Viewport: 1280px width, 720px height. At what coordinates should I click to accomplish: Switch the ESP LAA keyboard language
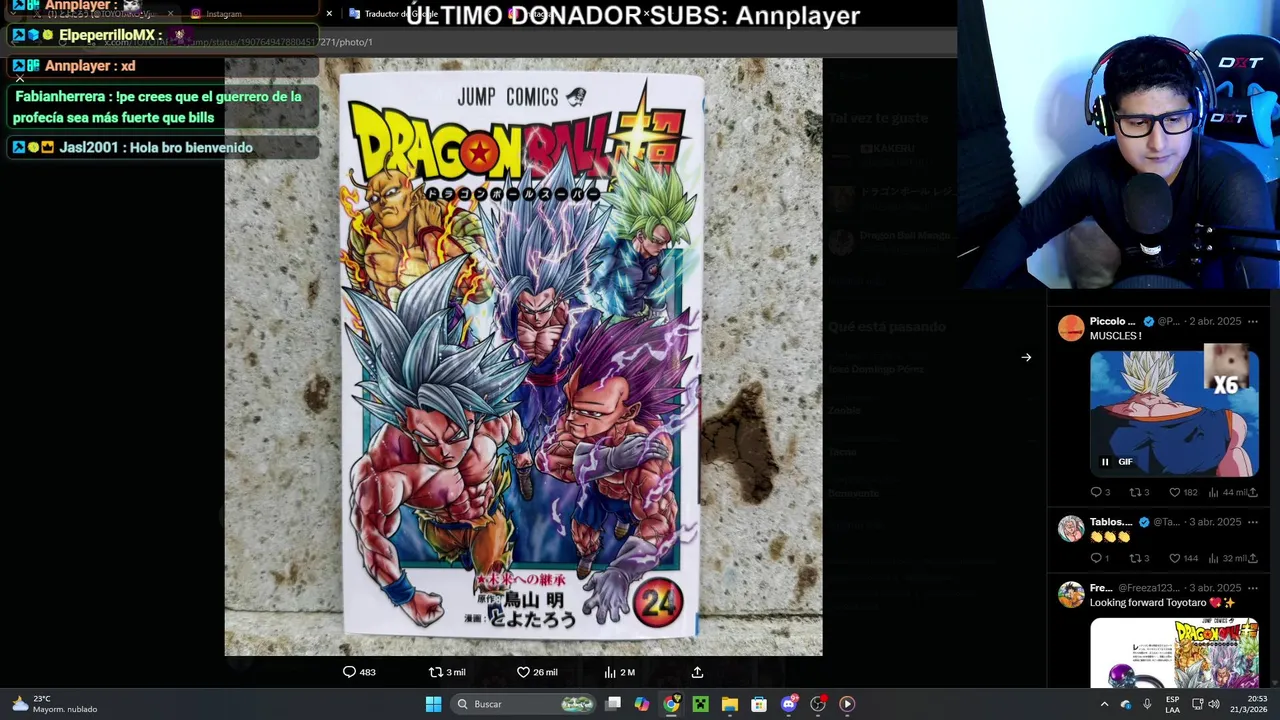[x=1172, y=704]
